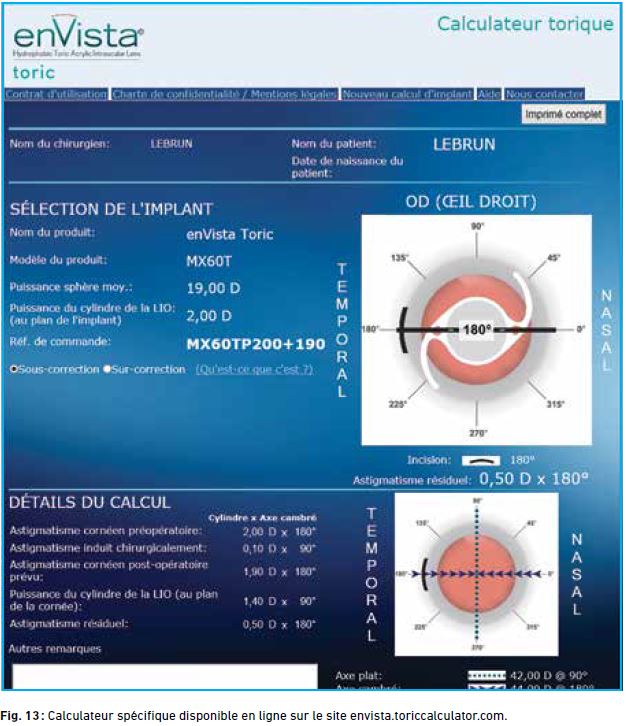Image resolution: width=626 pixels, height=726 pixels.
Task: Click the sphere power 19,00 D value
Action: (x=213, y=288)
